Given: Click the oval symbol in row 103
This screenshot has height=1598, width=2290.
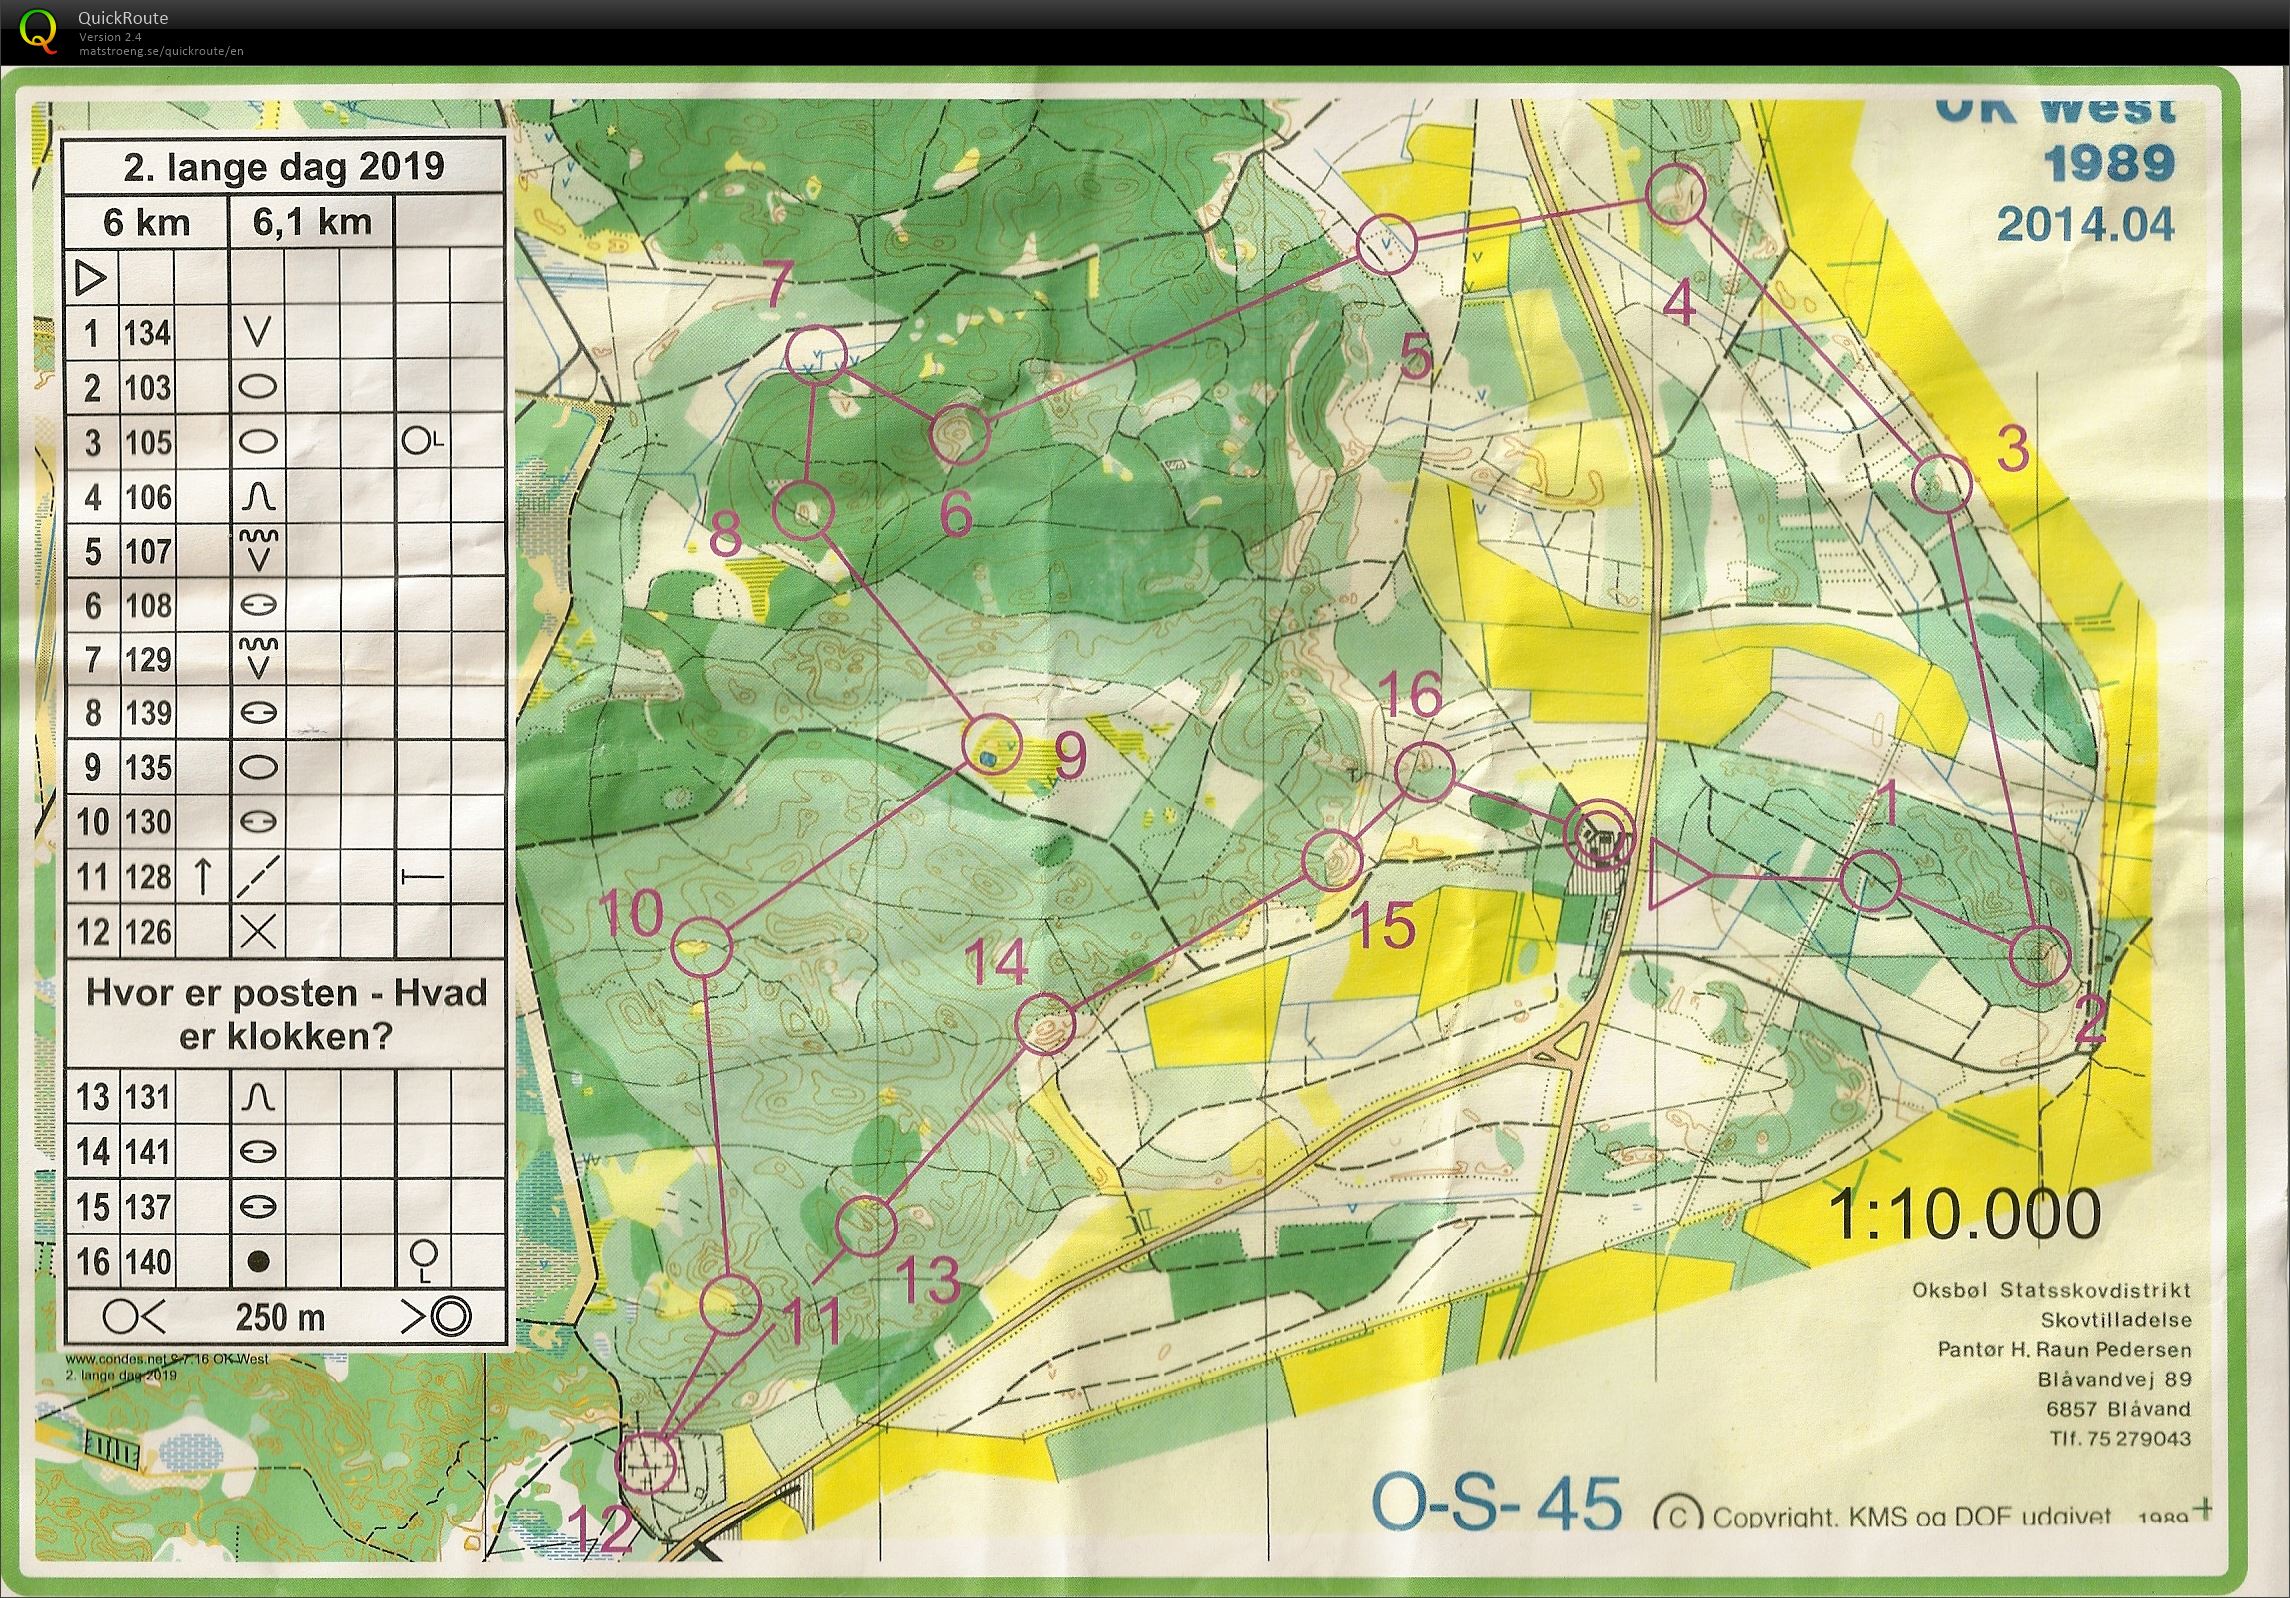Looking at the screenshot, I should (x=258, y=387).
